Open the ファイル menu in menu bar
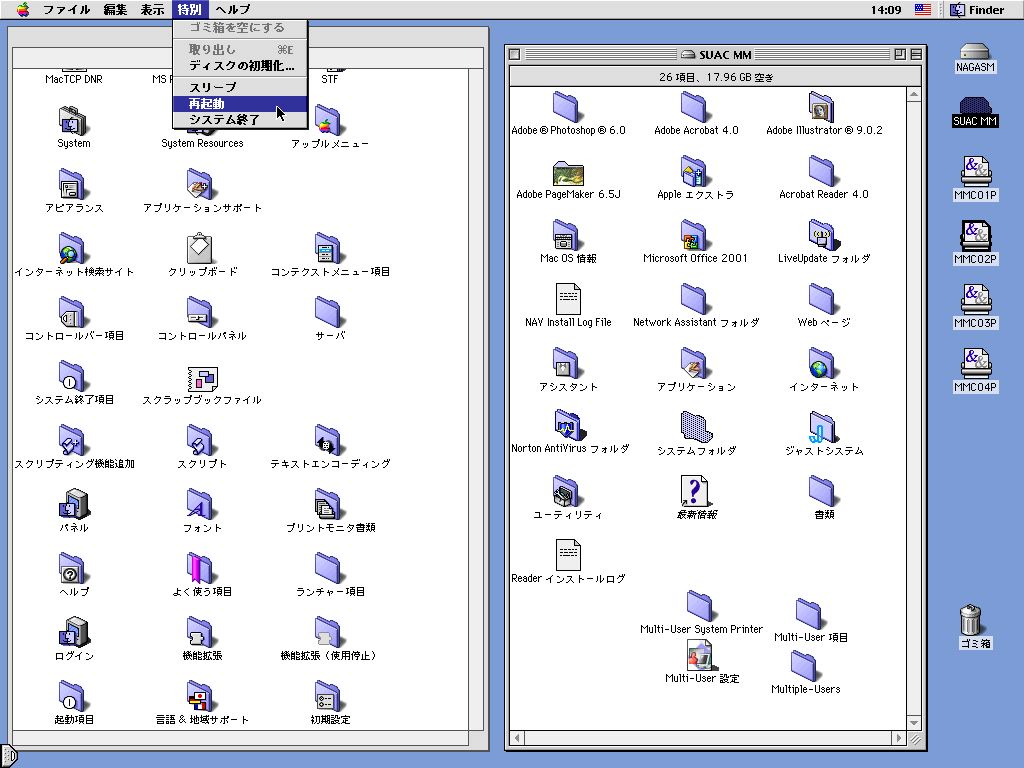Screen dimensions: 1024x768 tap(66, 9)
